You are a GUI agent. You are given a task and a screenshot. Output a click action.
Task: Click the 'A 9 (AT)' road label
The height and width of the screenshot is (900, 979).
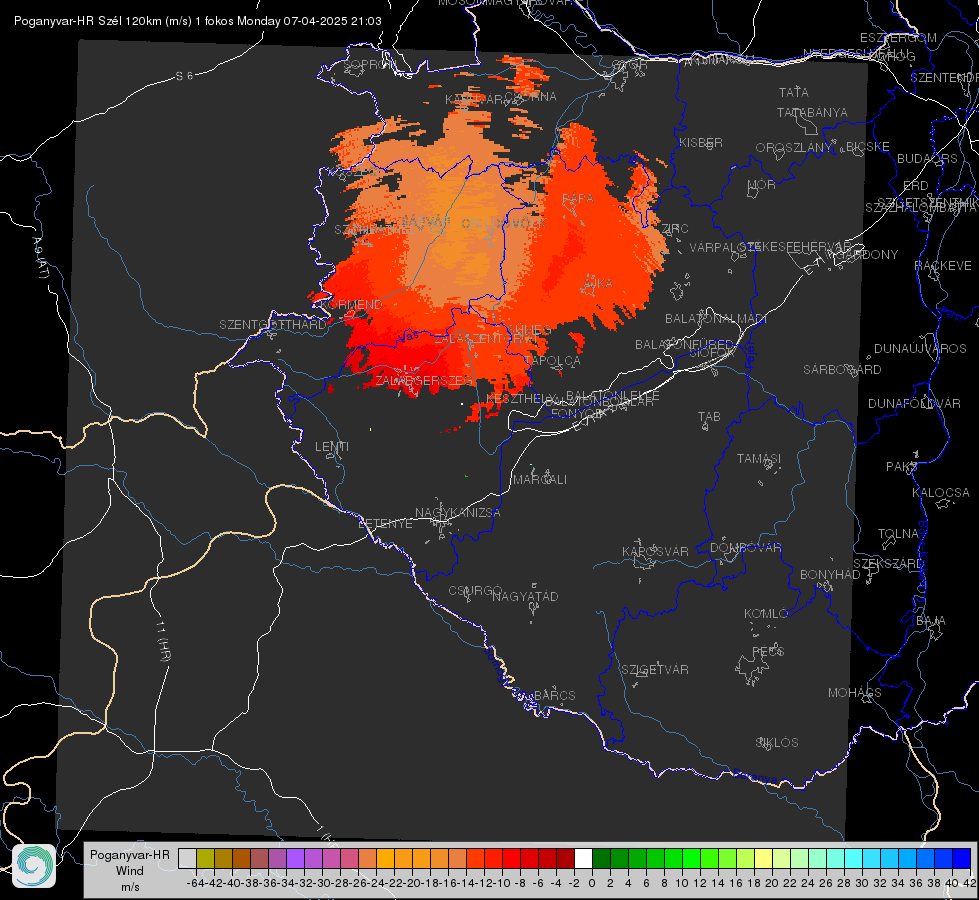click(x=40, y=258)
